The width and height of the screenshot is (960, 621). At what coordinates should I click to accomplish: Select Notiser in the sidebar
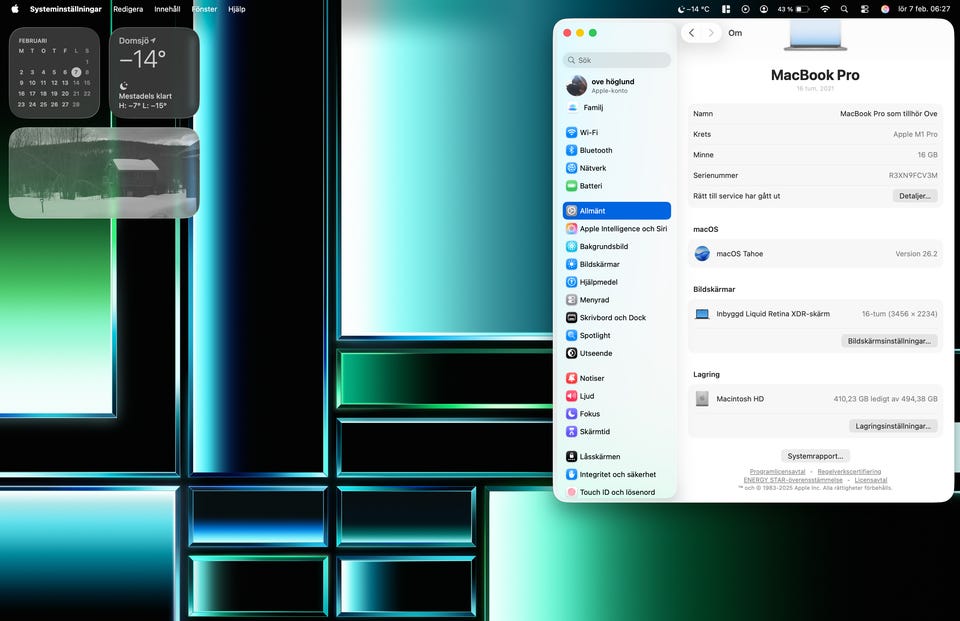point(592,378)
